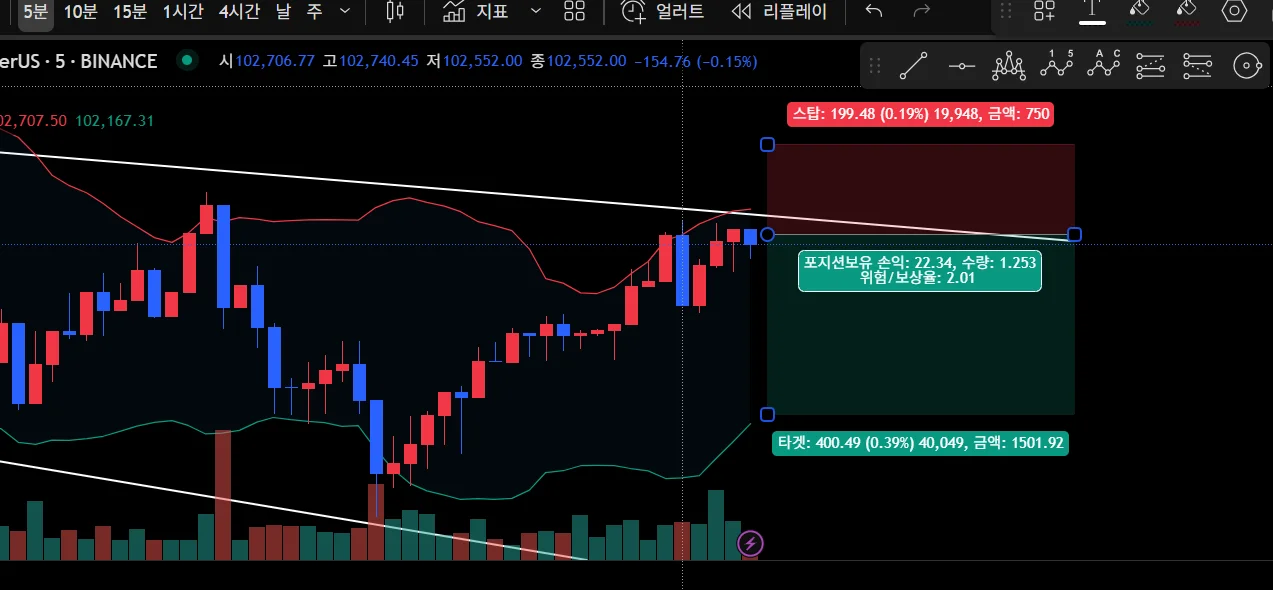Click the green 타겟 target label
Image resolution: width=1273 pixels, height=590 pixels.
click(920, 443)
